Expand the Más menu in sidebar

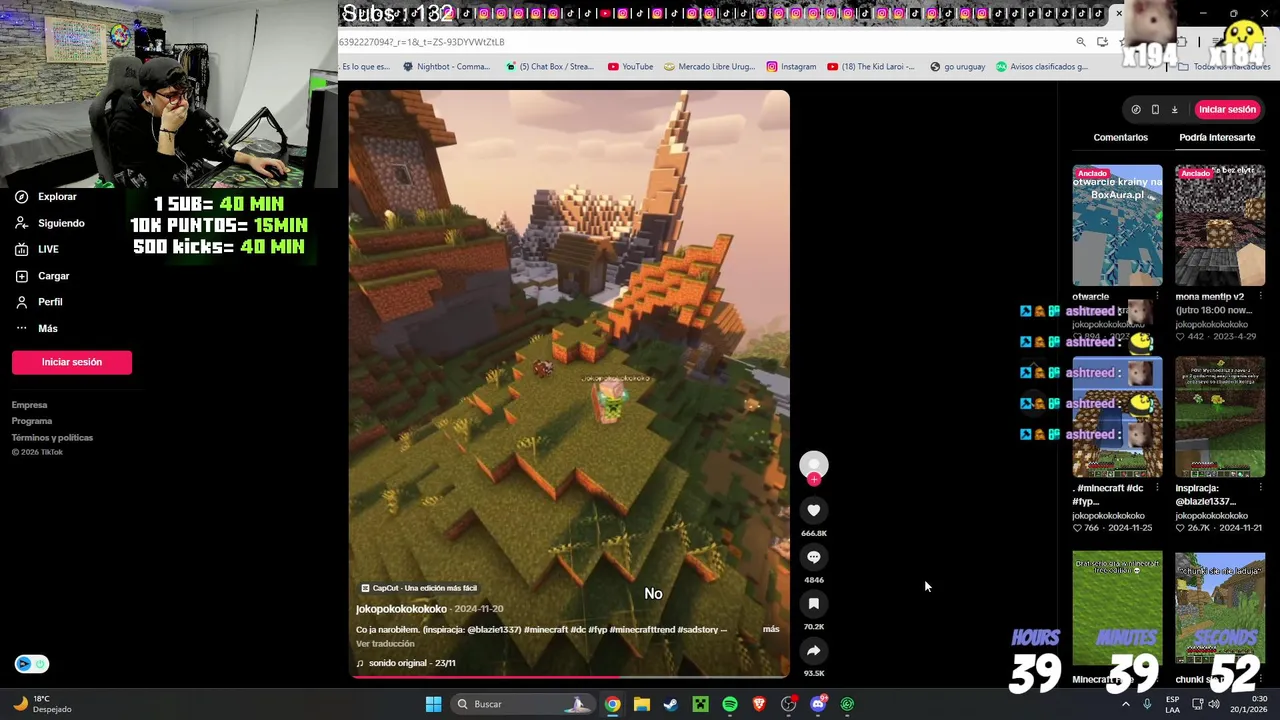pos(36,328)
